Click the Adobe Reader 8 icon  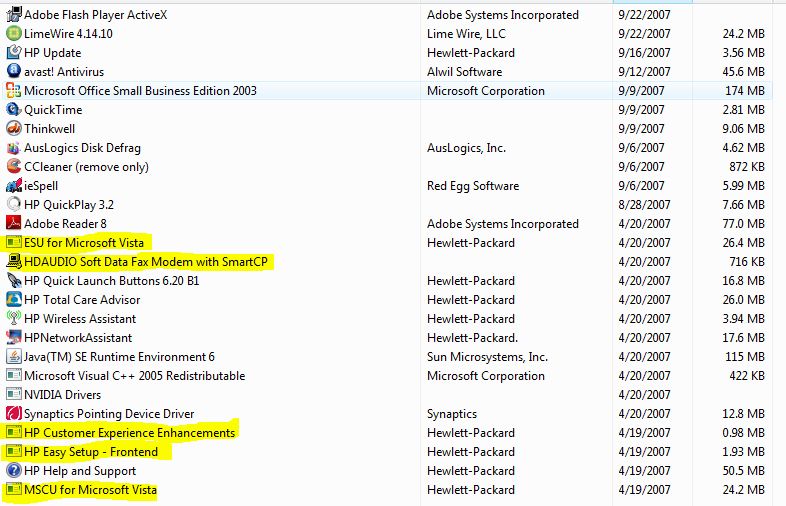click(x=14, y=223)
